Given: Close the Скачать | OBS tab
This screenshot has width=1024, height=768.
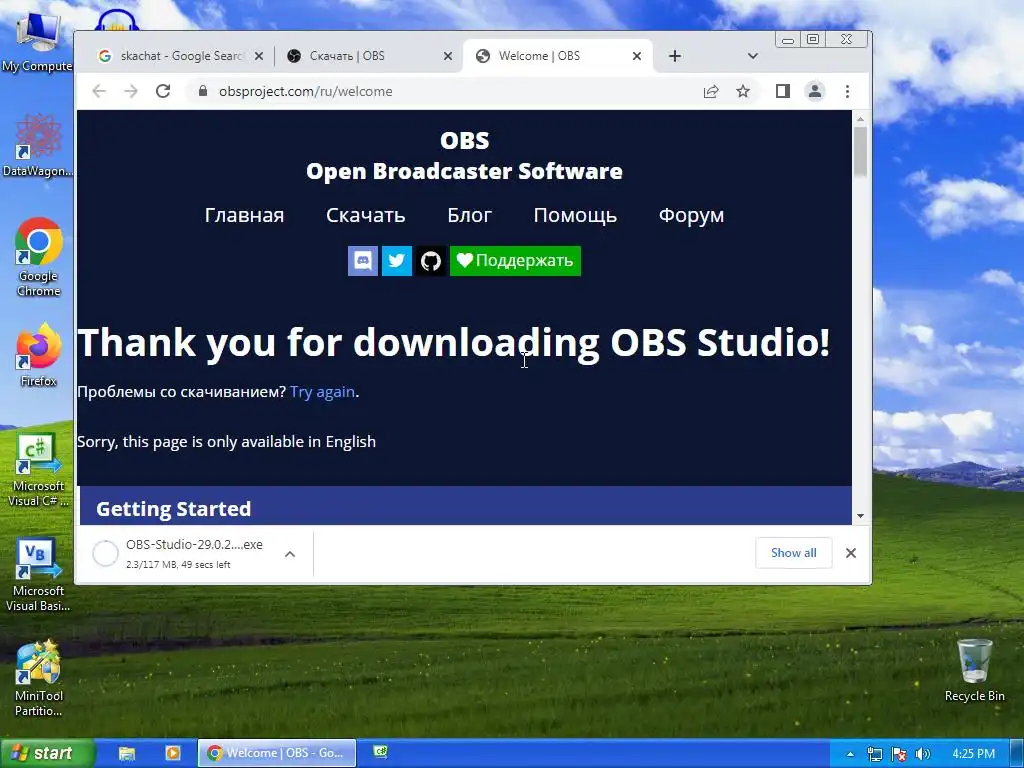Looking at the screenshot, I should point(448,56).
